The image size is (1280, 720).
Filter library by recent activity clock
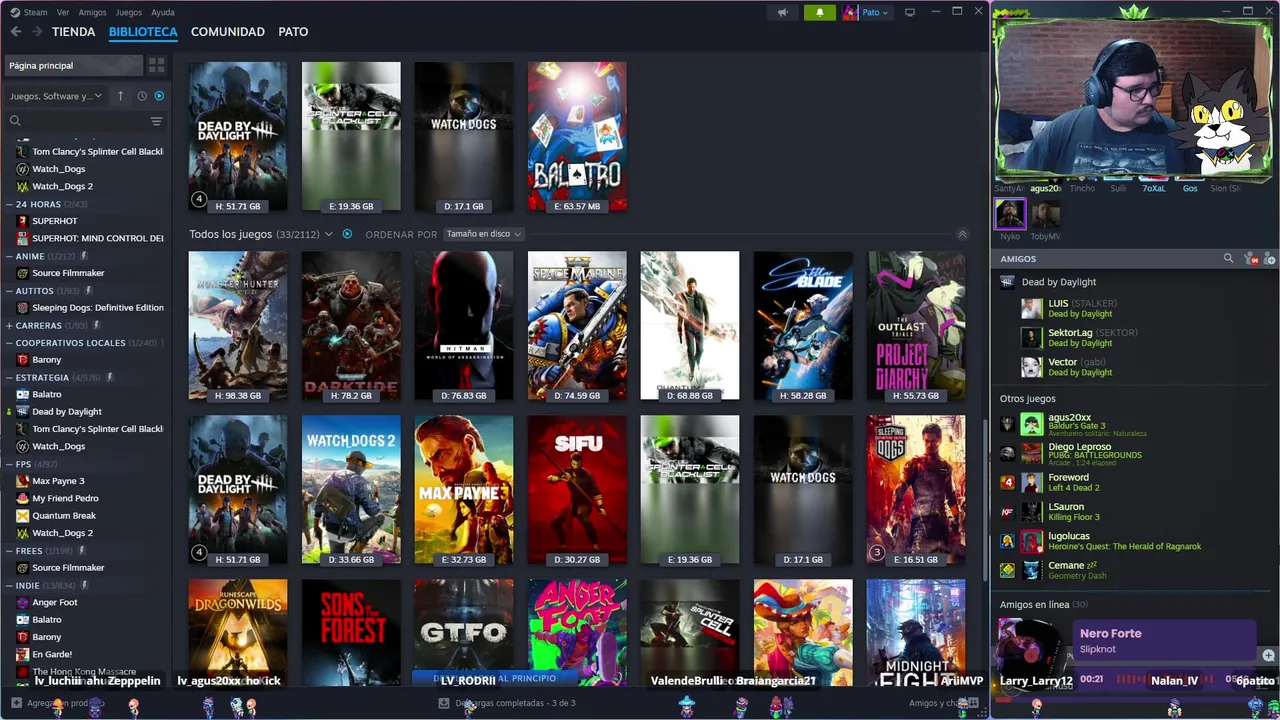pos(142,96)
